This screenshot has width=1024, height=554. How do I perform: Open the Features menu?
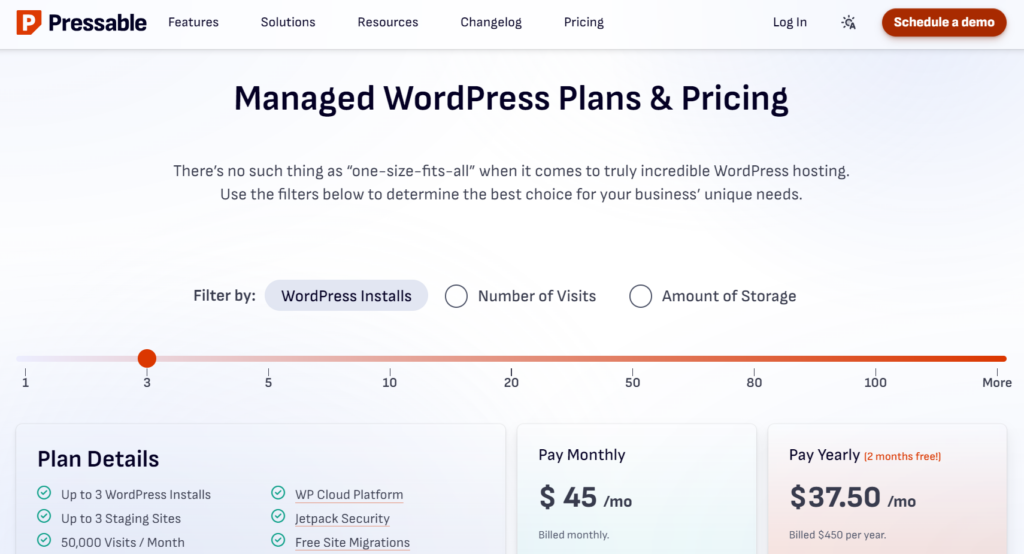[x=193, y=22]
